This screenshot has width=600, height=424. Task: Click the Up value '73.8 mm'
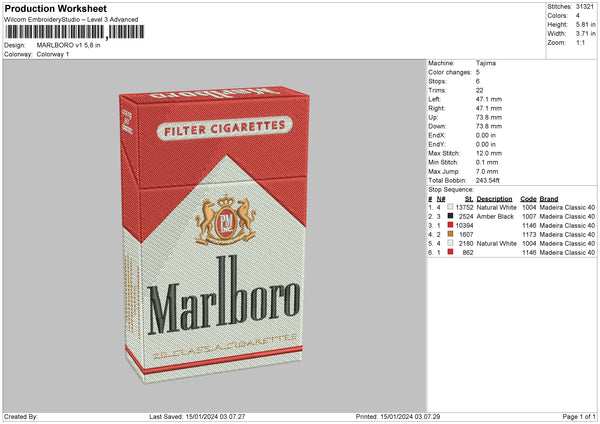click(489, 117)
